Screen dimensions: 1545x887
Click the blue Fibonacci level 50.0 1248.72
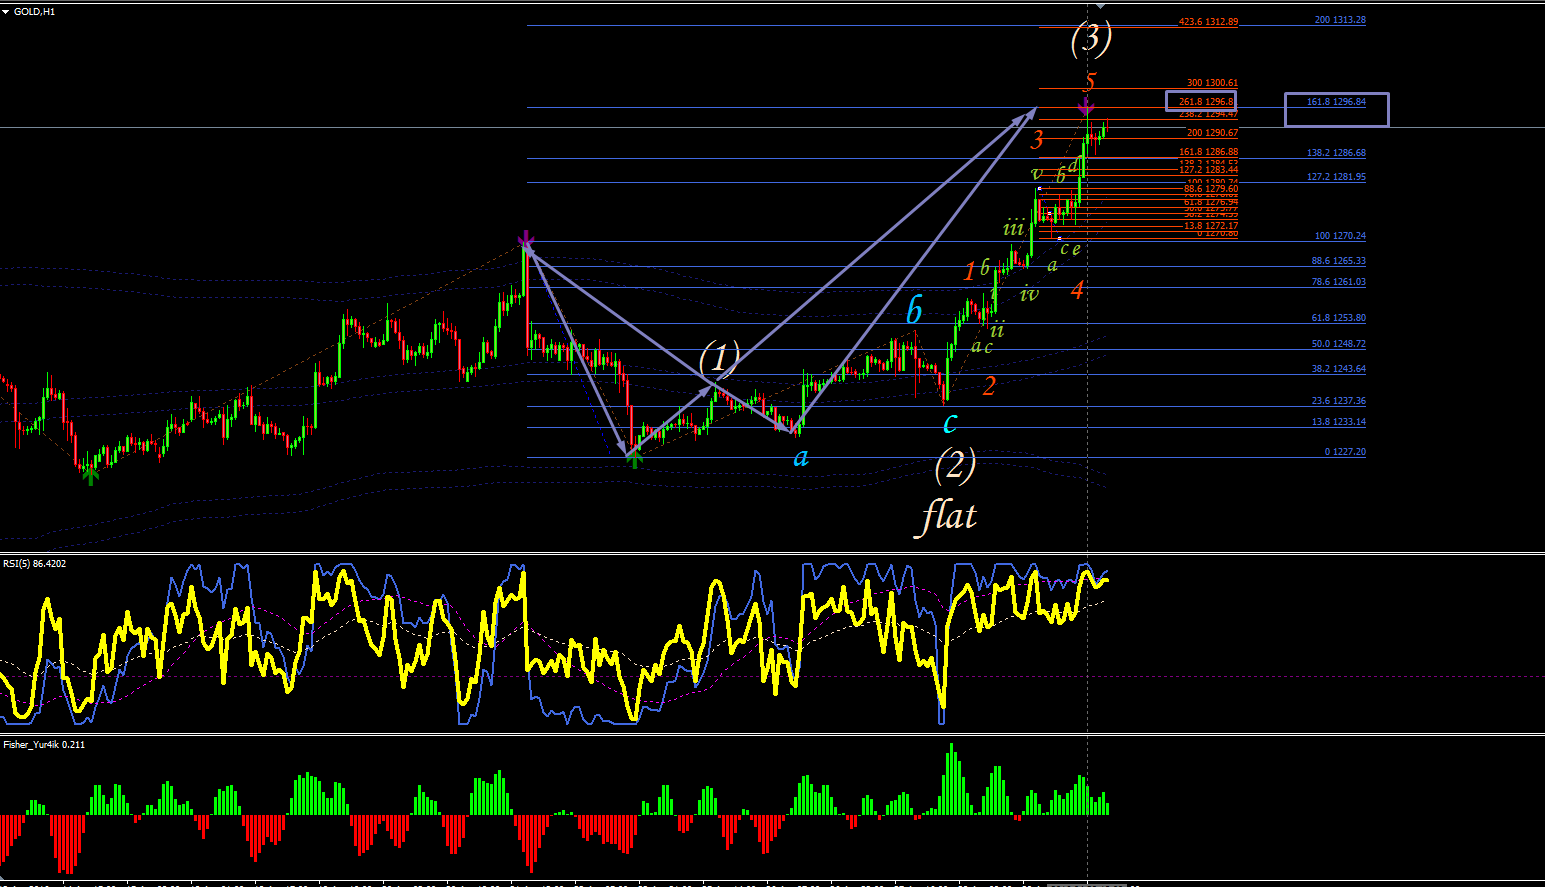(x=1339, y=344)
